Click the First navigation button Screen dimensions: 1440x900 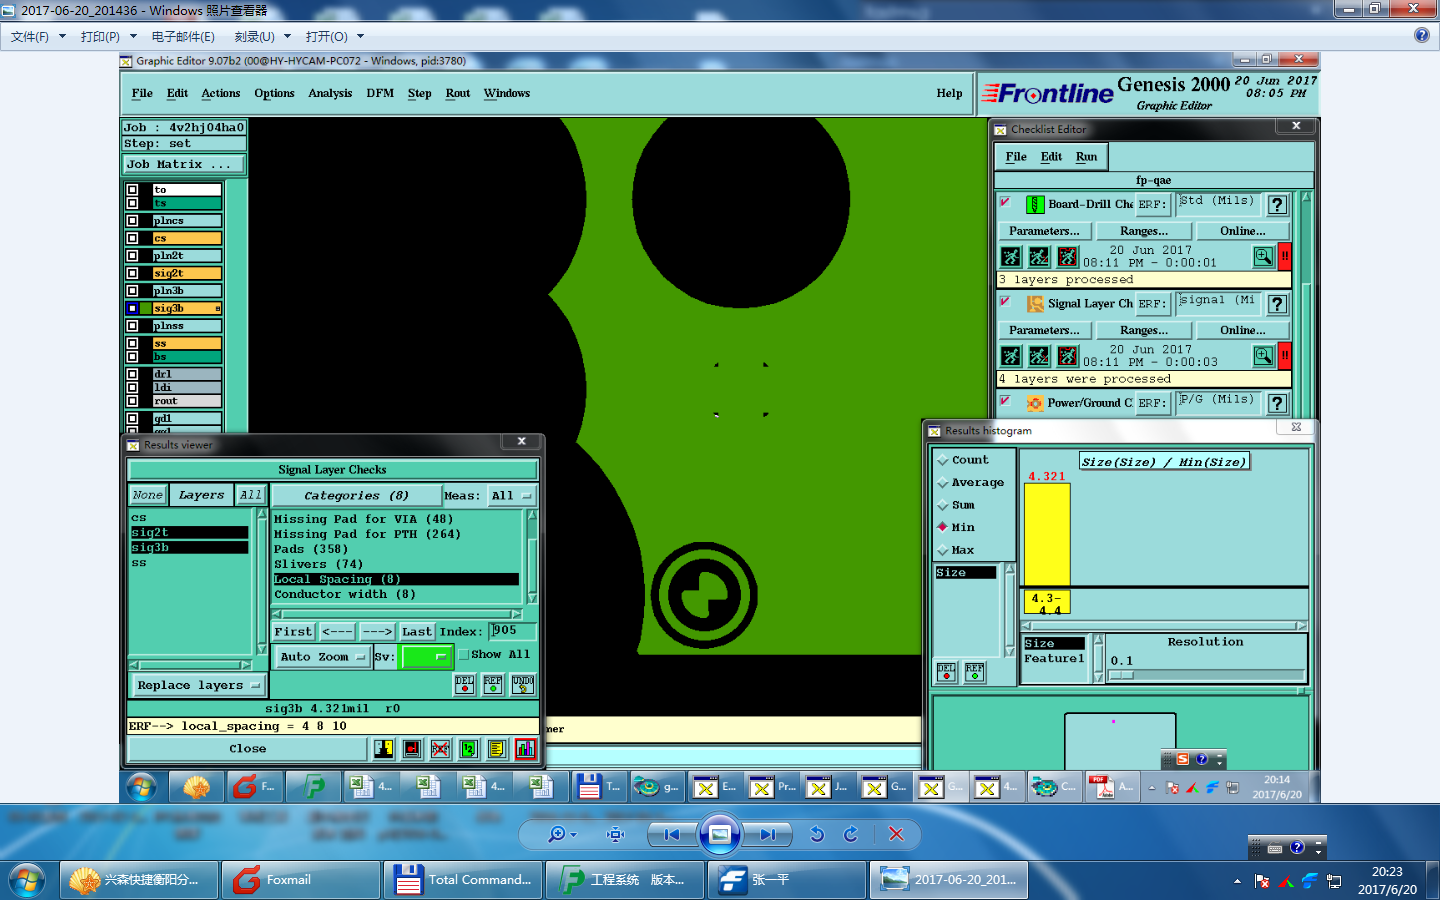tap(294, 632)
